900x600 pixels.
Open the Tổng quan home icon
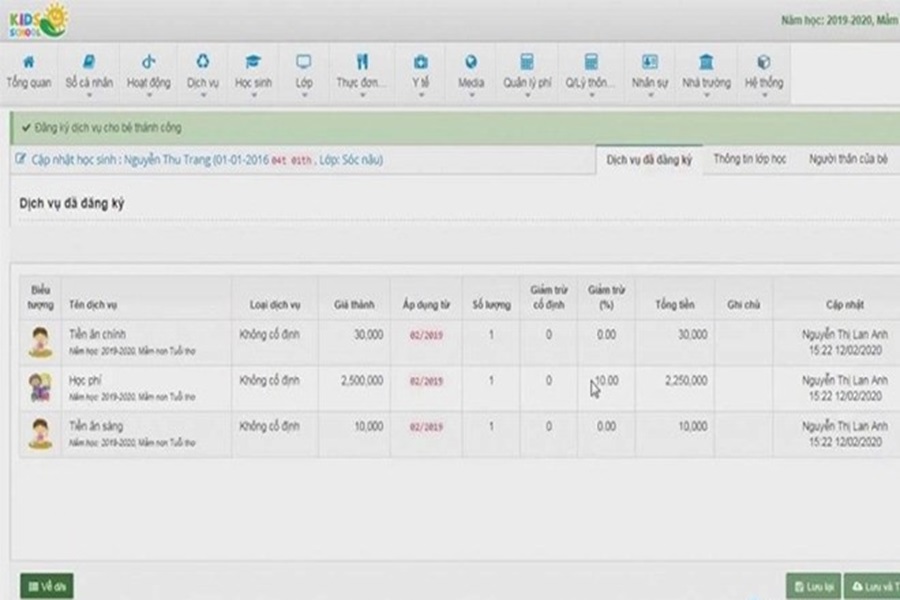pos(28,62)
